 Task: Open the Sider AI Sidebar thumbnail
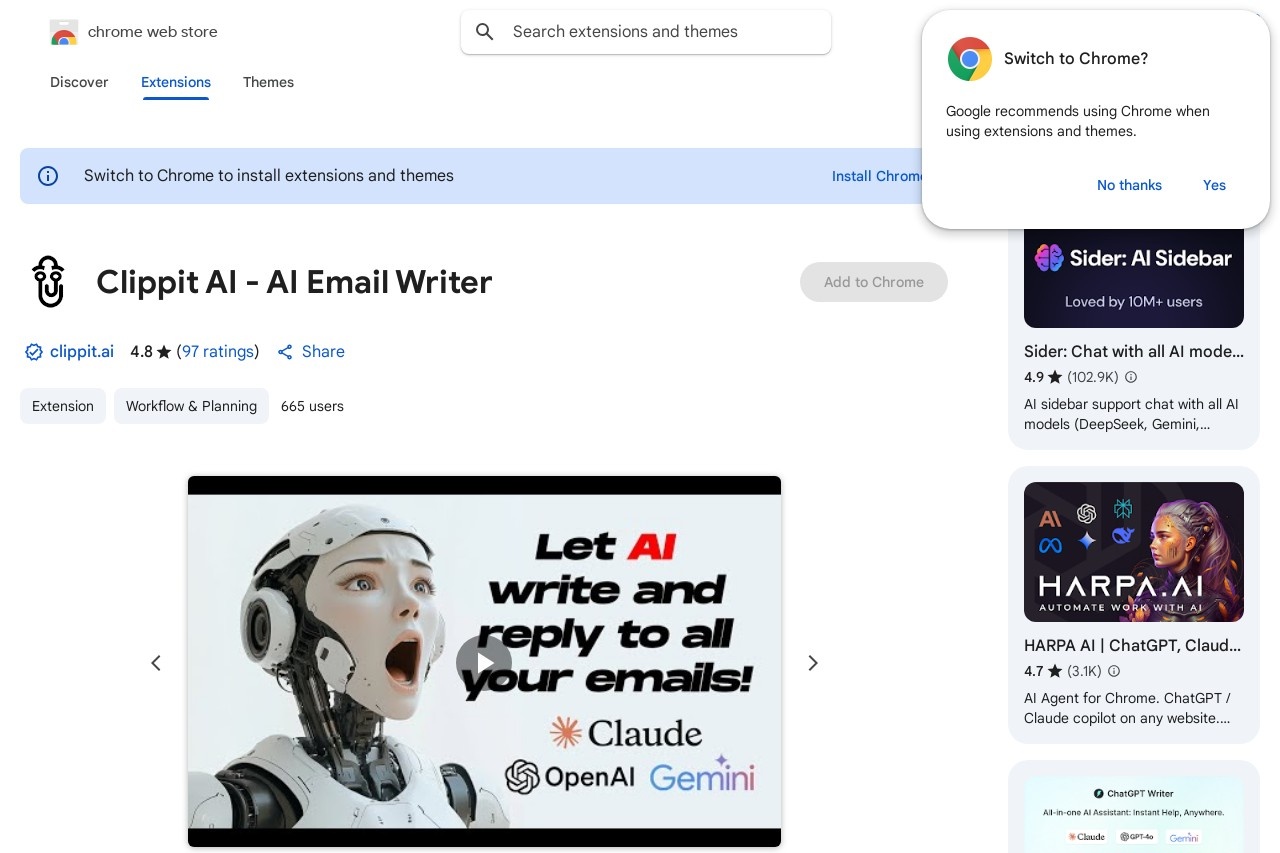[x=1134, y=276]
